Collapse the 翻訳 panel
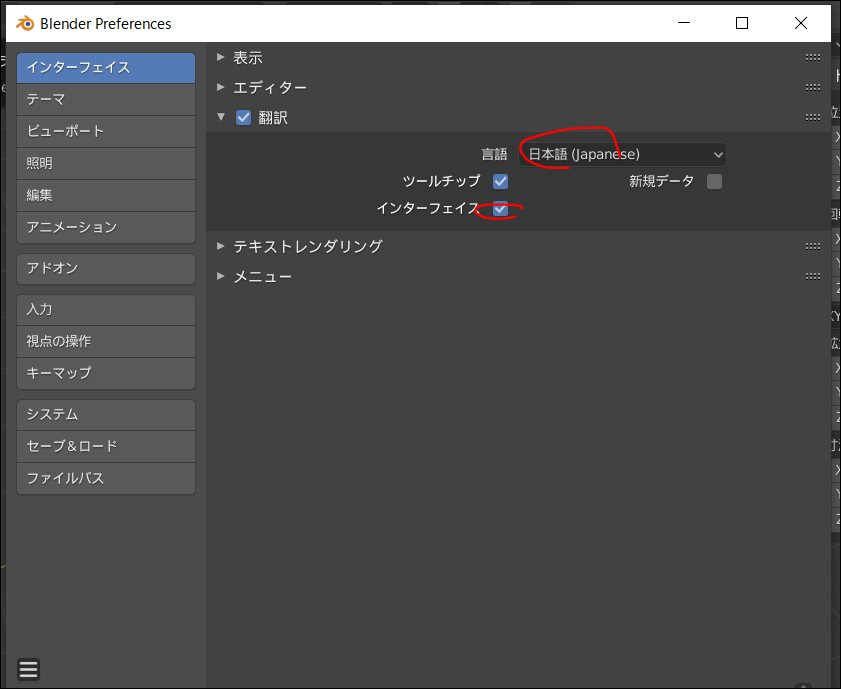Screen dimensions: 841x689 click(220, 117)
